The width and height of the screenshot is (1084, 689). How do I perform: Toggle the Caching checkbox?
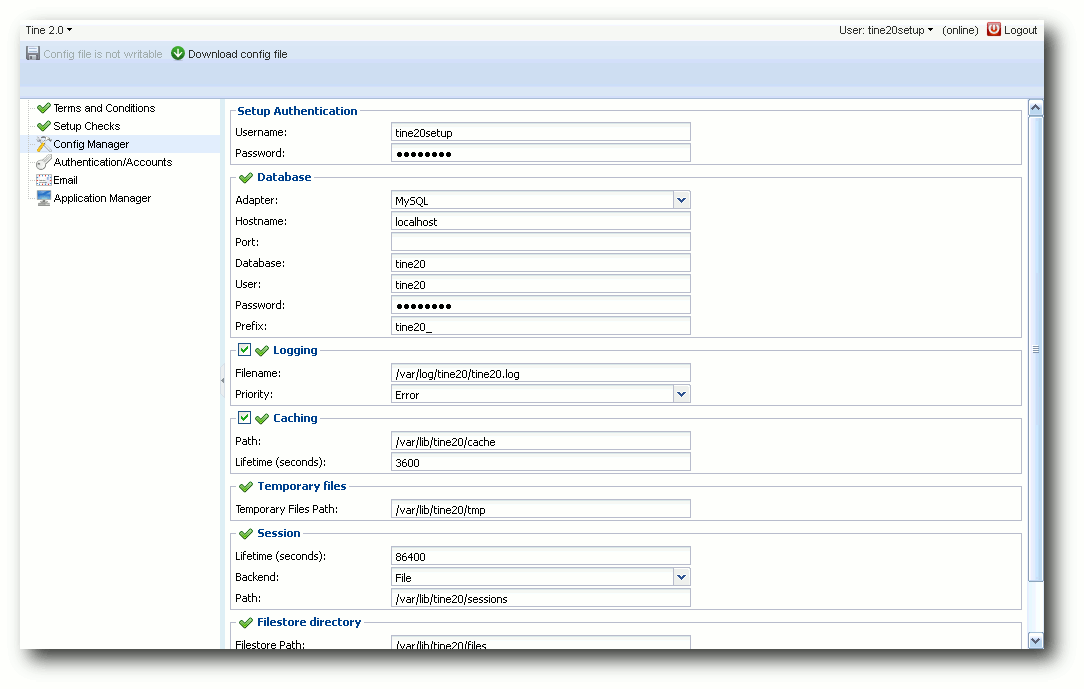(244, 417)
